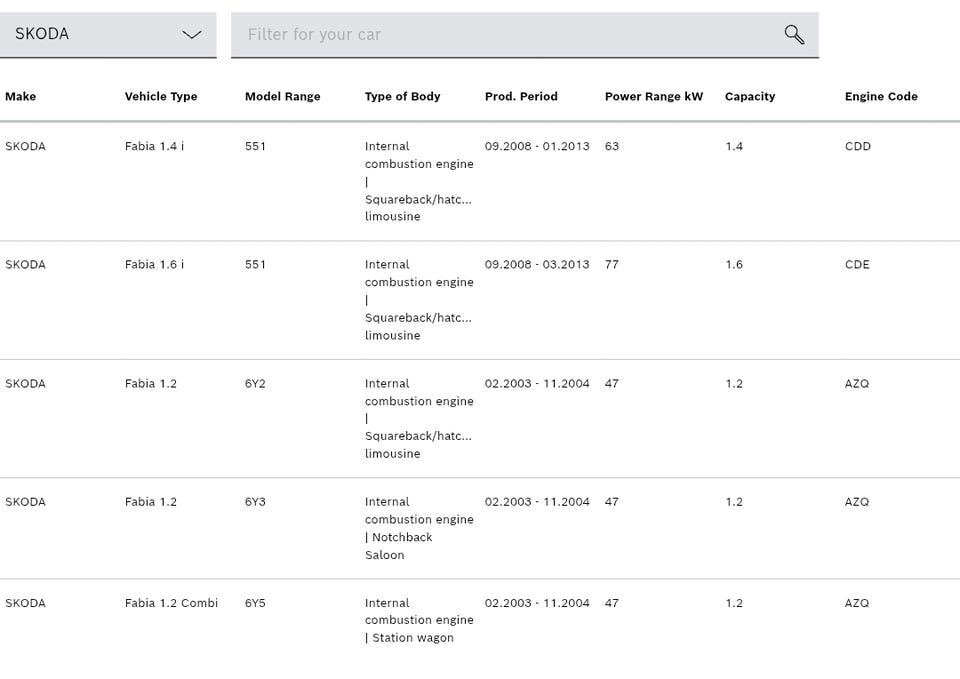Click the Type of Body column header

402,97
